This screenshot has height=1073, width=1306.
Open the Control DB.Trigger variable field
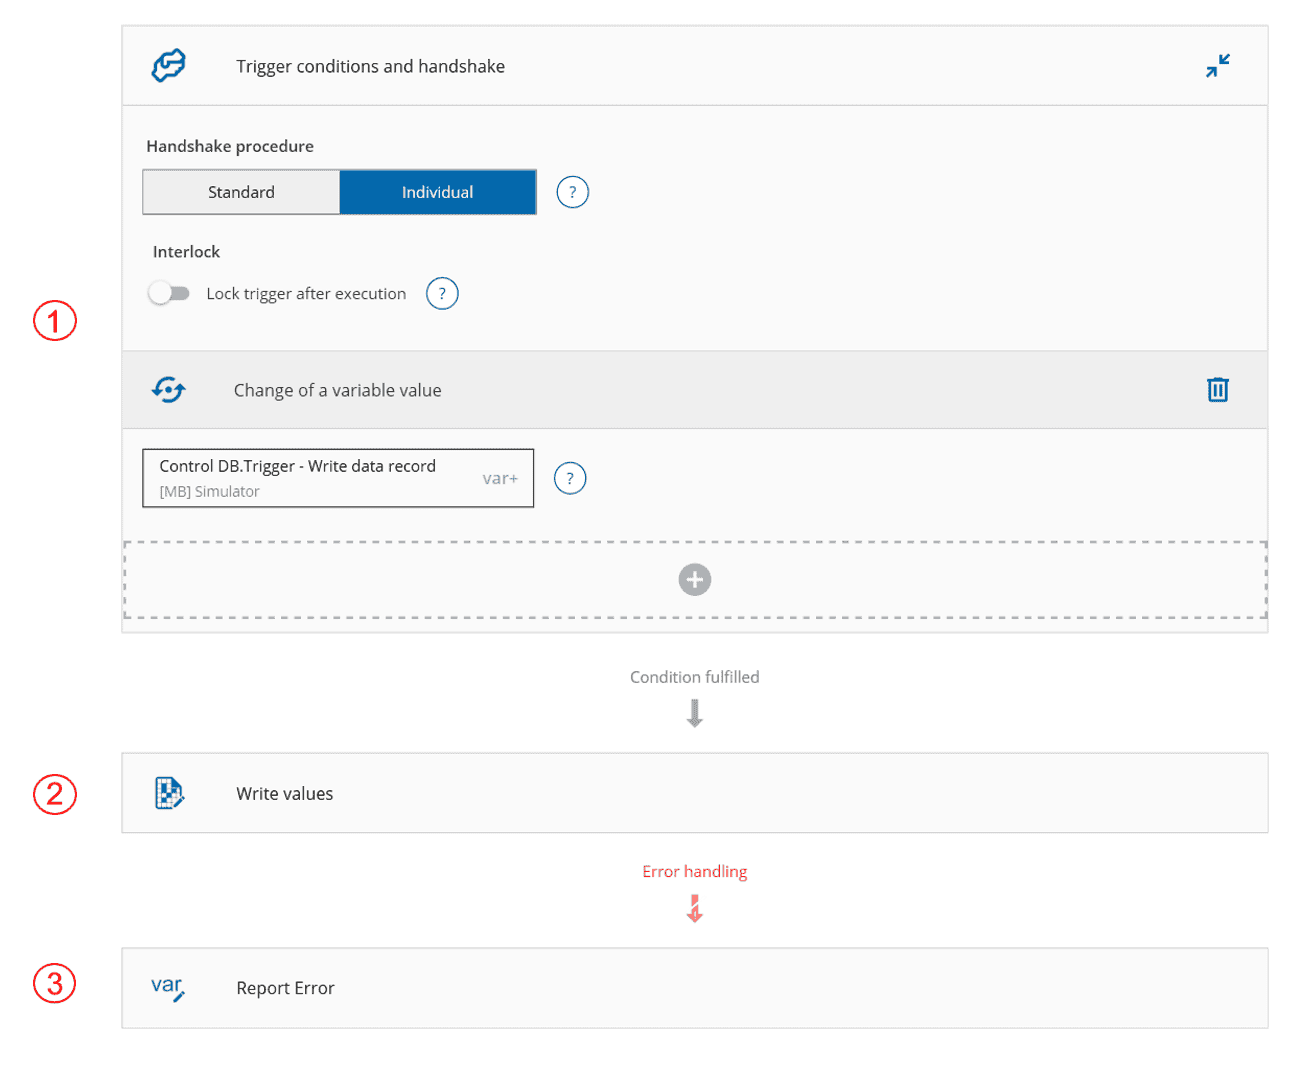(x=338, y=478)
